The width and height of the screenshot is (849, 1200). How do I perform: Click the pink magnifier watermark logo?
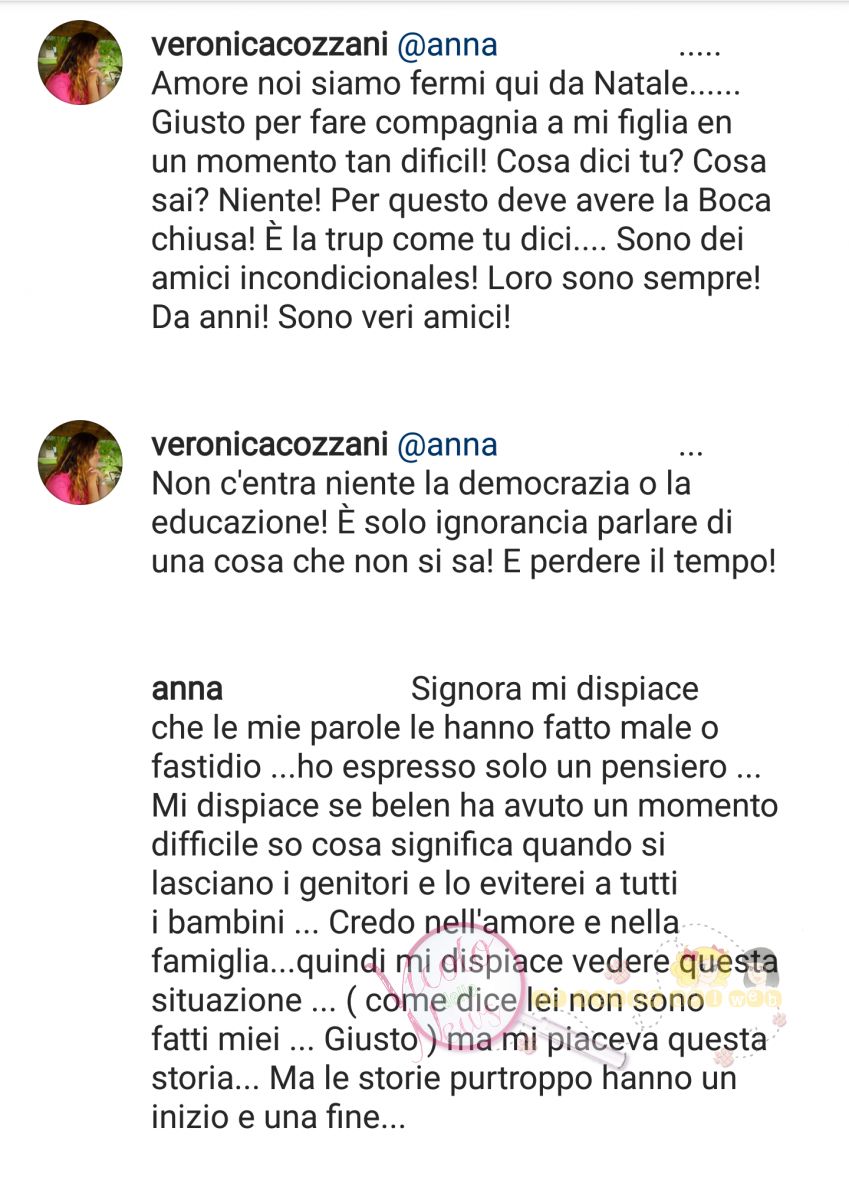point(465,990)
